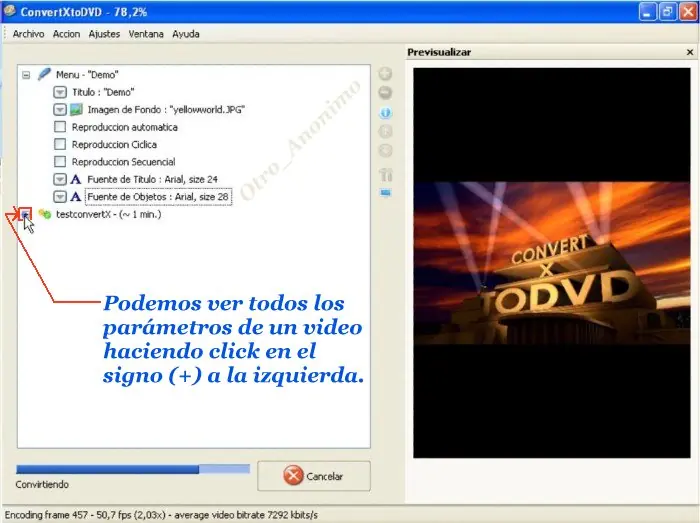Screen dimensions: 700x523
Task: Click the remove (minus) button in the side toolbar
Action: 385,93
